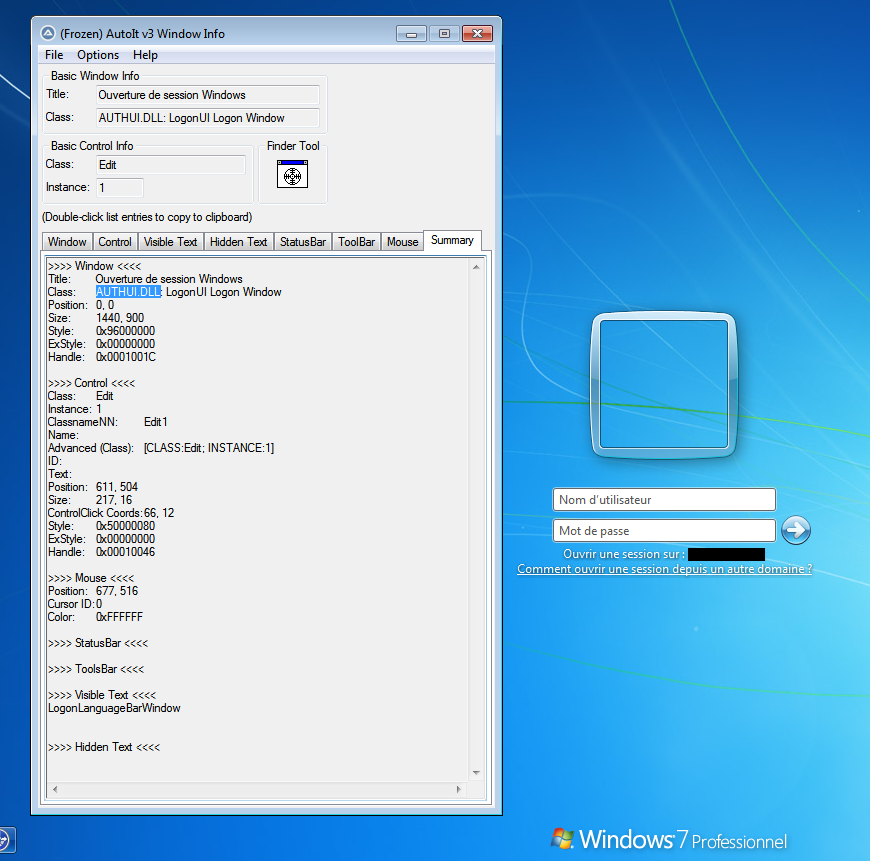
Task: Click the horizontal scroll left arrow
Action: [54, 789]
